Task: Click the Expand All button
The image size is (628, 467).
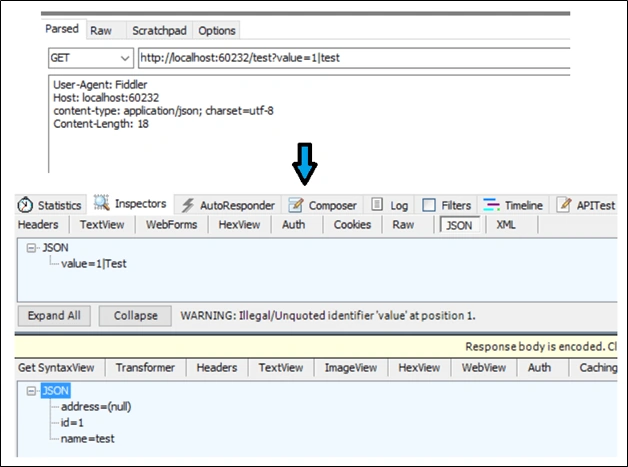Action: [x=54, y=316]
